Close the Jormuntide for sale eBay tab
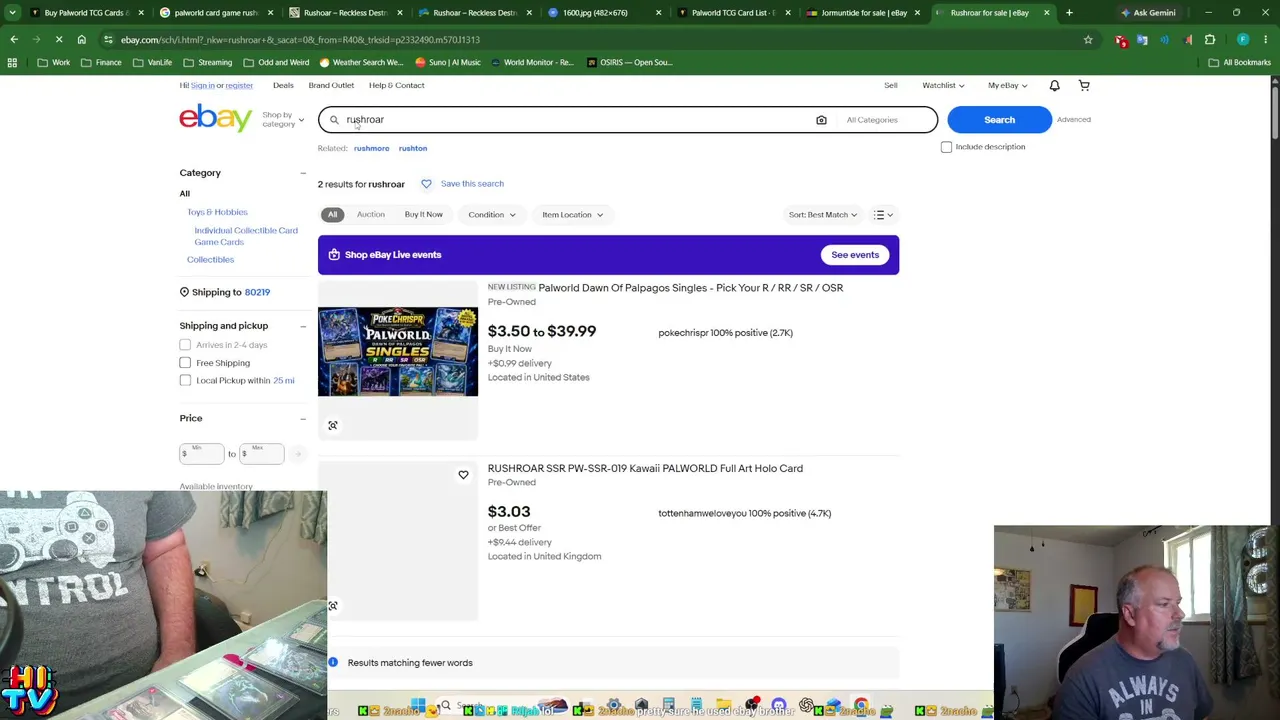 [917, 13]
